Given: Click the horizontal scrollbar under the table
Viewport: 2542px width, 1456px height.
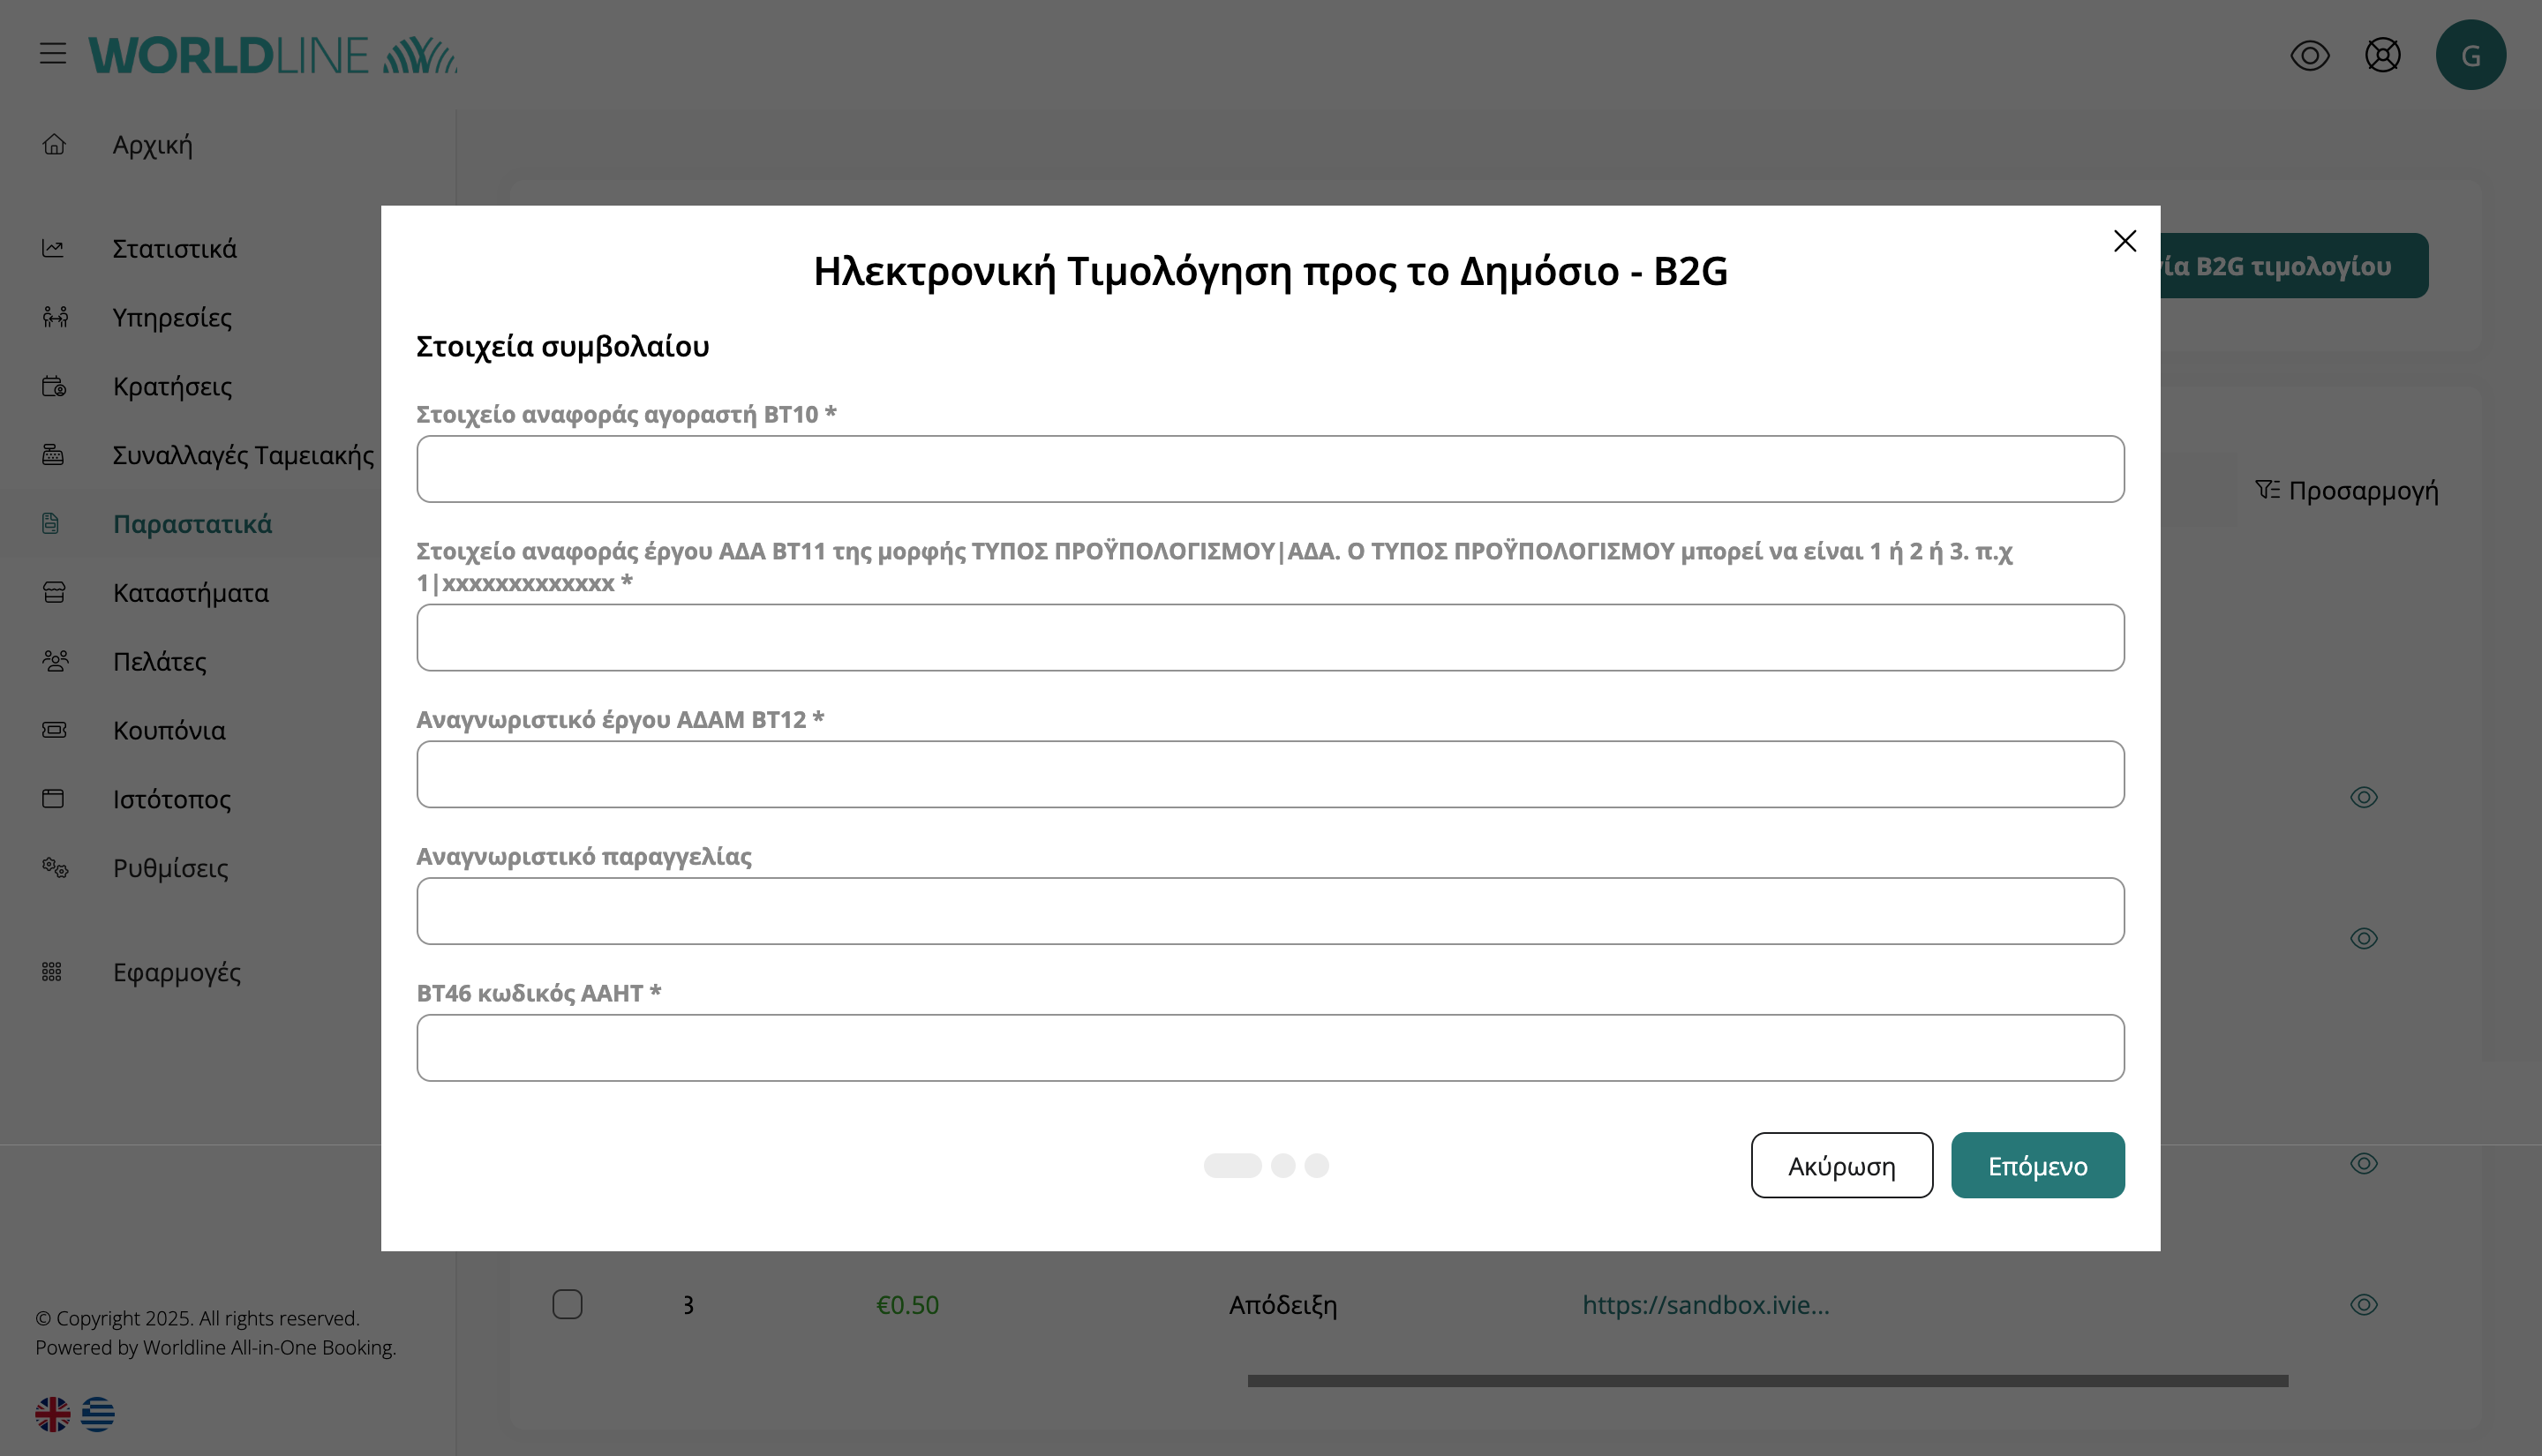Looking at the screenshot, I should coord(1767,1380).
